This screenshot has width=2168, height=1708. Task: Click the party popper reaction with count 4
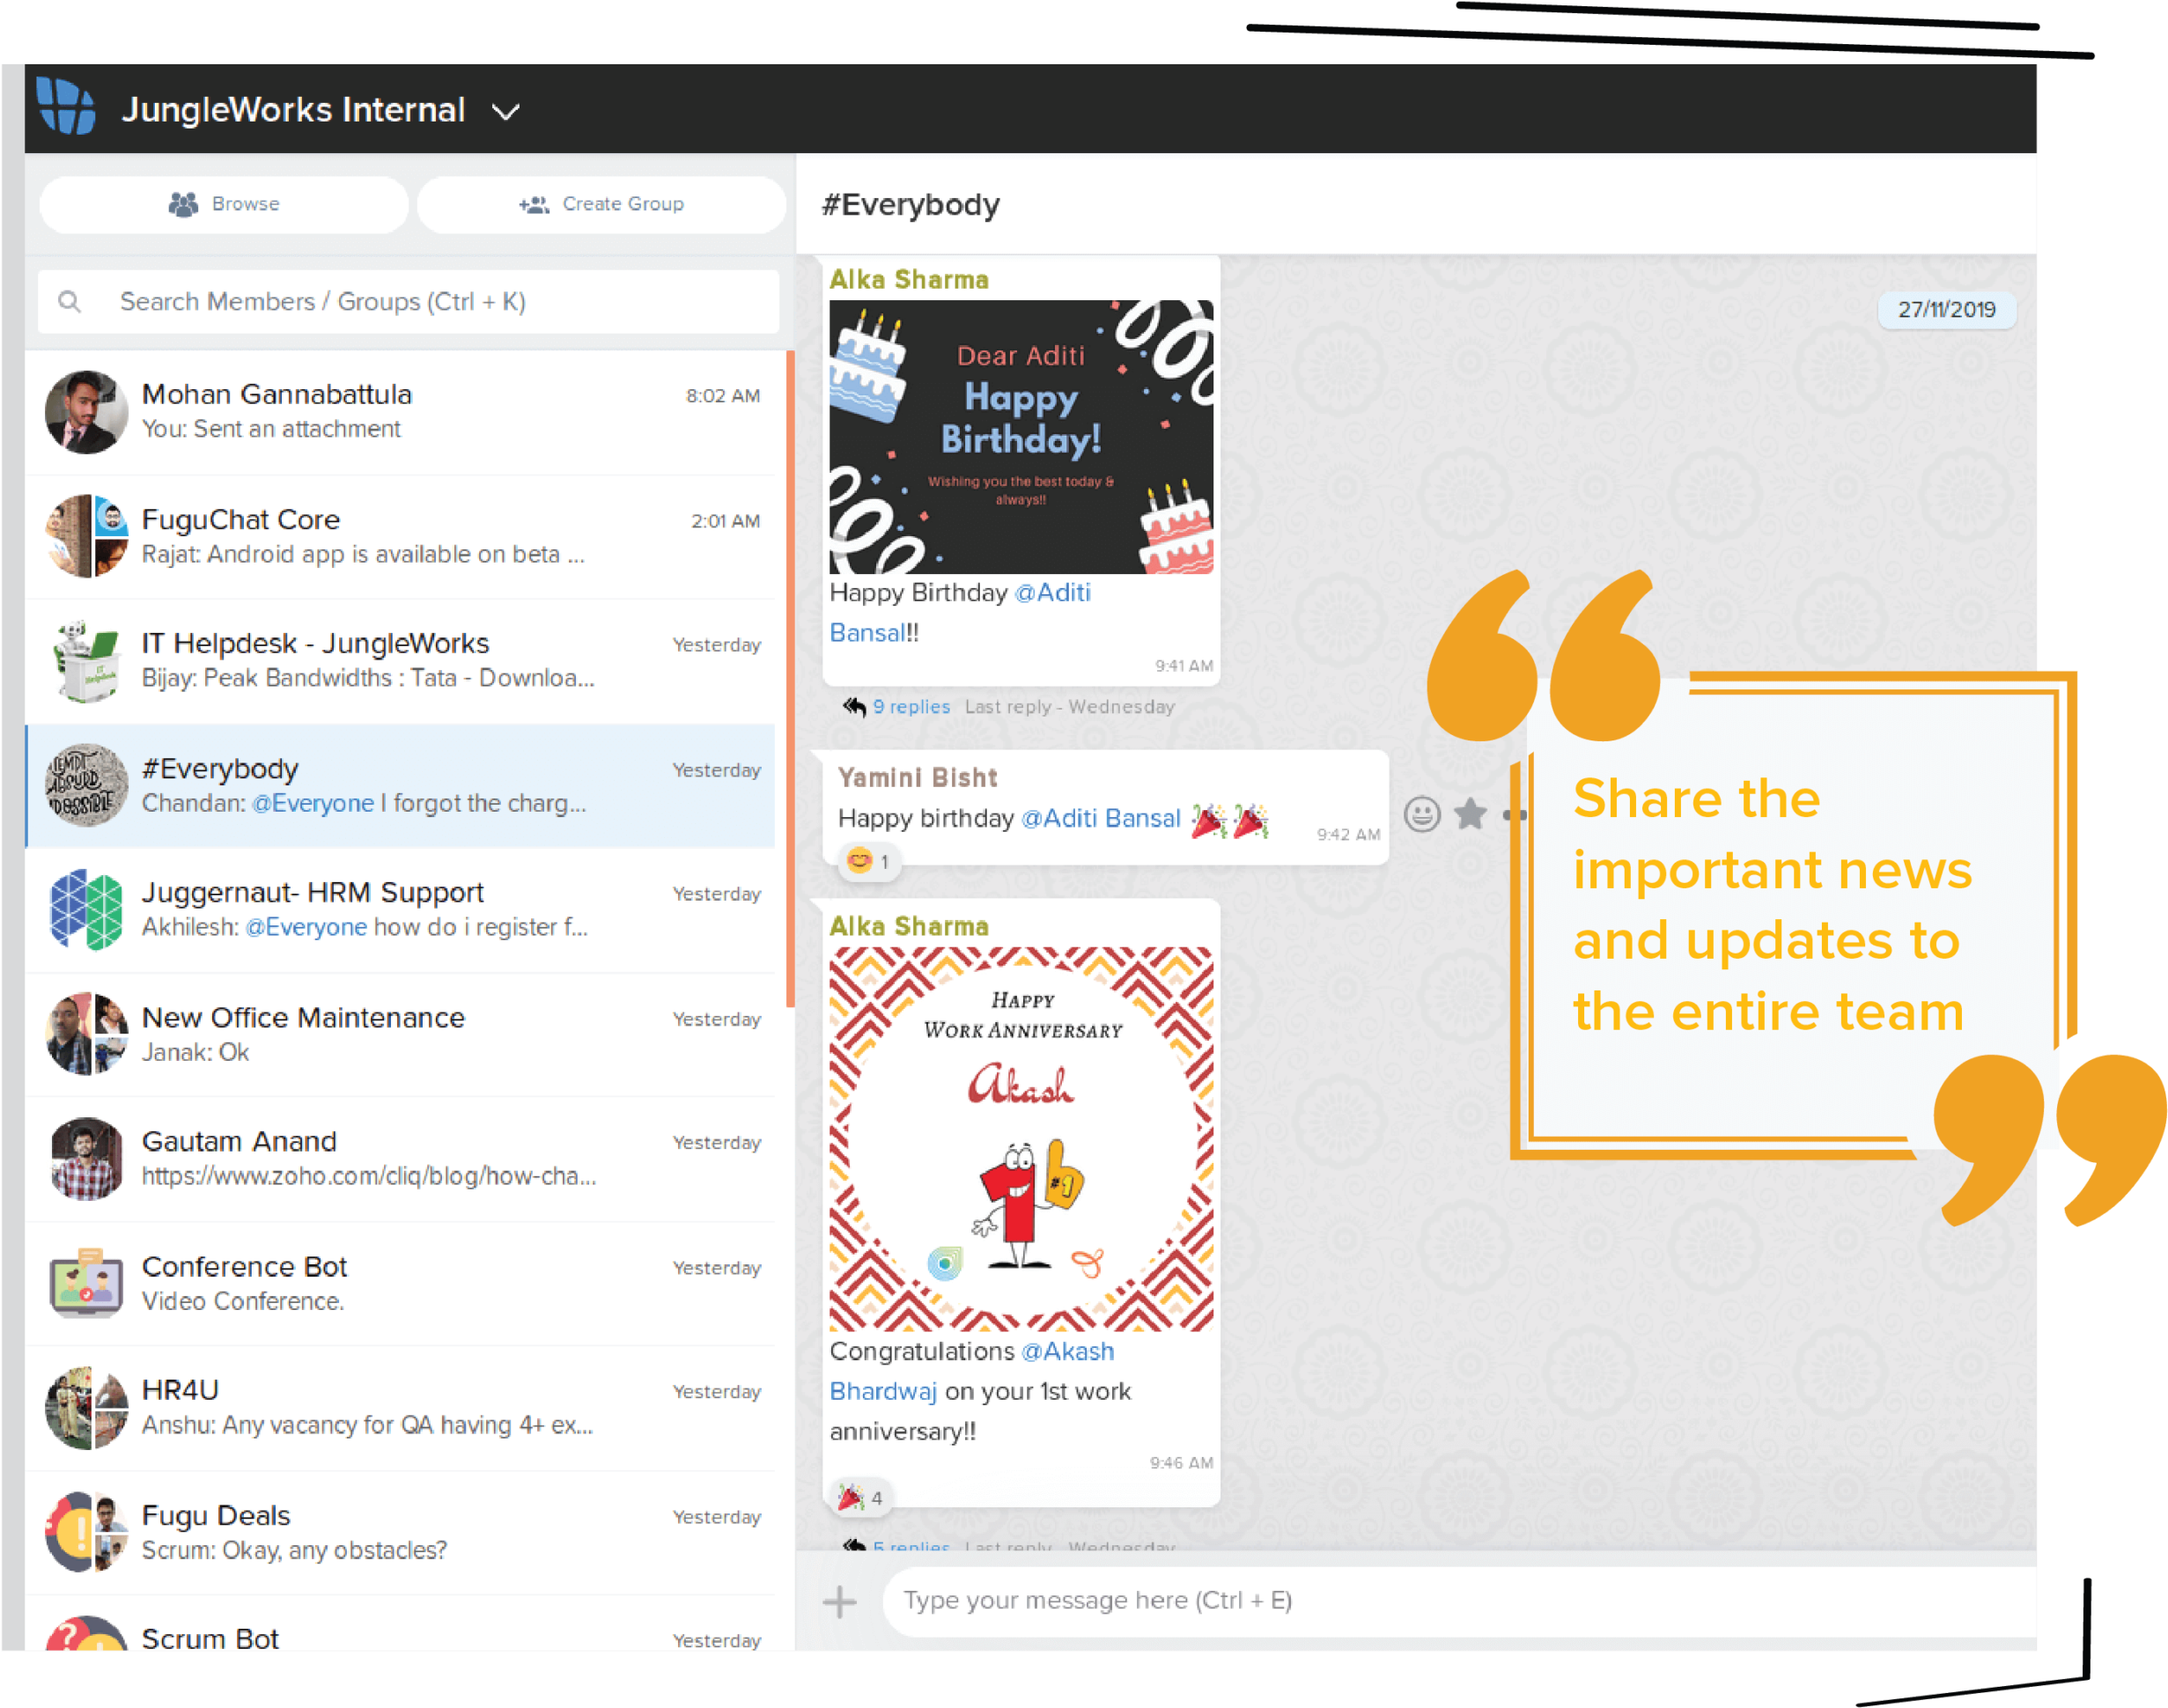point(860,1497)
